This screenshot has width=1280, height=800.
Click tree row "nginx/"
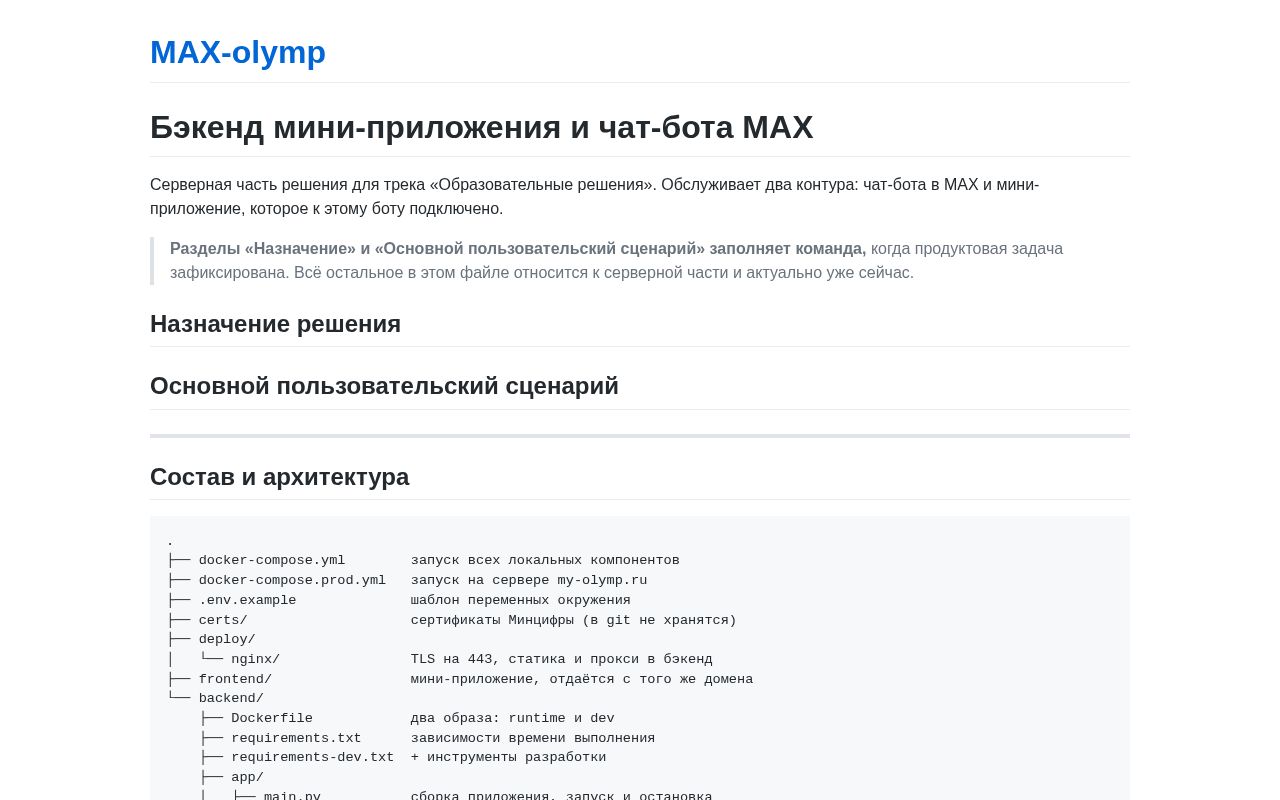tap(255, 659)
